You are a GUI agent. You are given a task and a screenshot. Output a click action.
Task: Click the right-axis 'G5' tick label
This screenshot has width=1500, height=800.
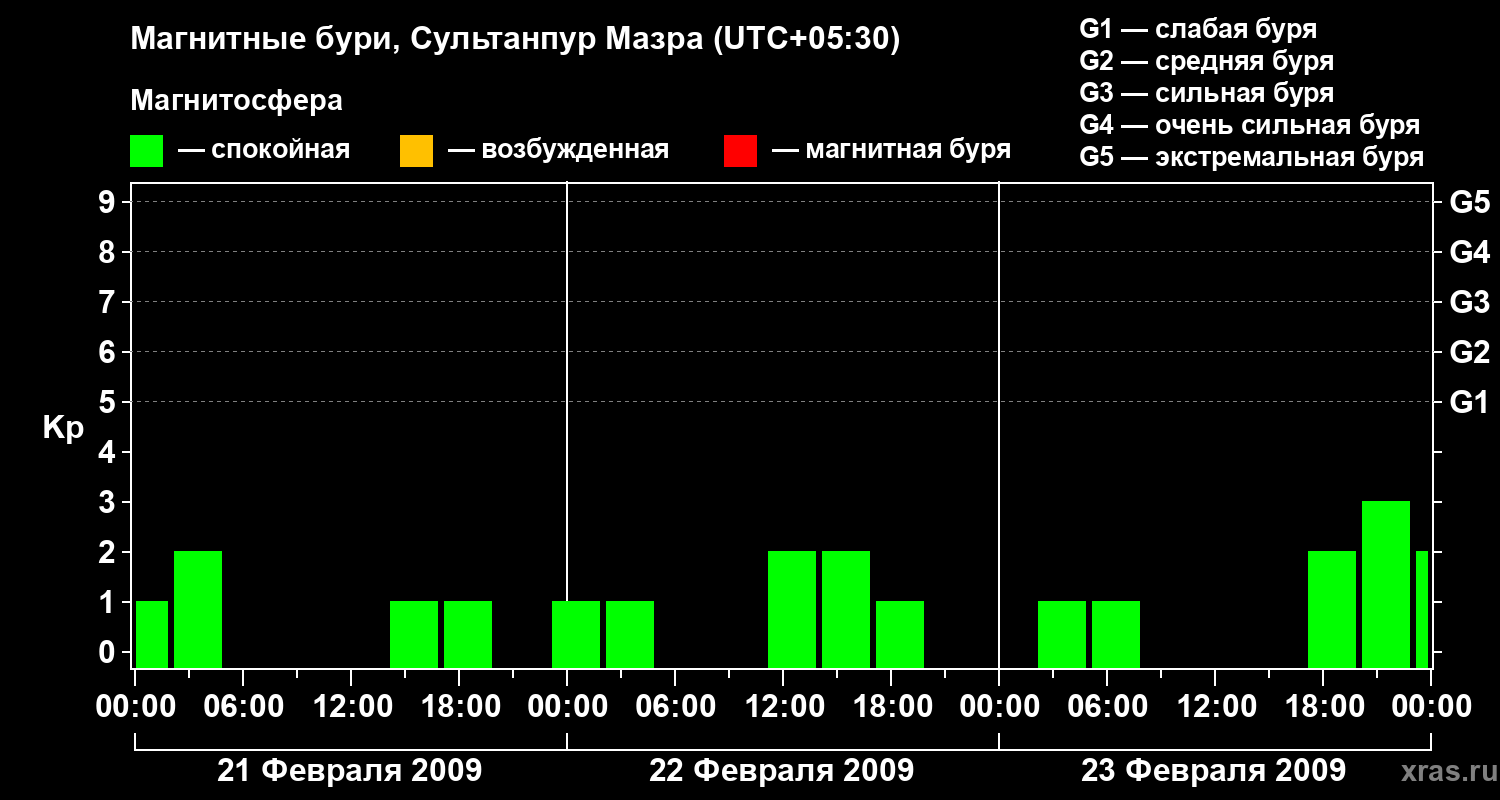coord(1470,202)
